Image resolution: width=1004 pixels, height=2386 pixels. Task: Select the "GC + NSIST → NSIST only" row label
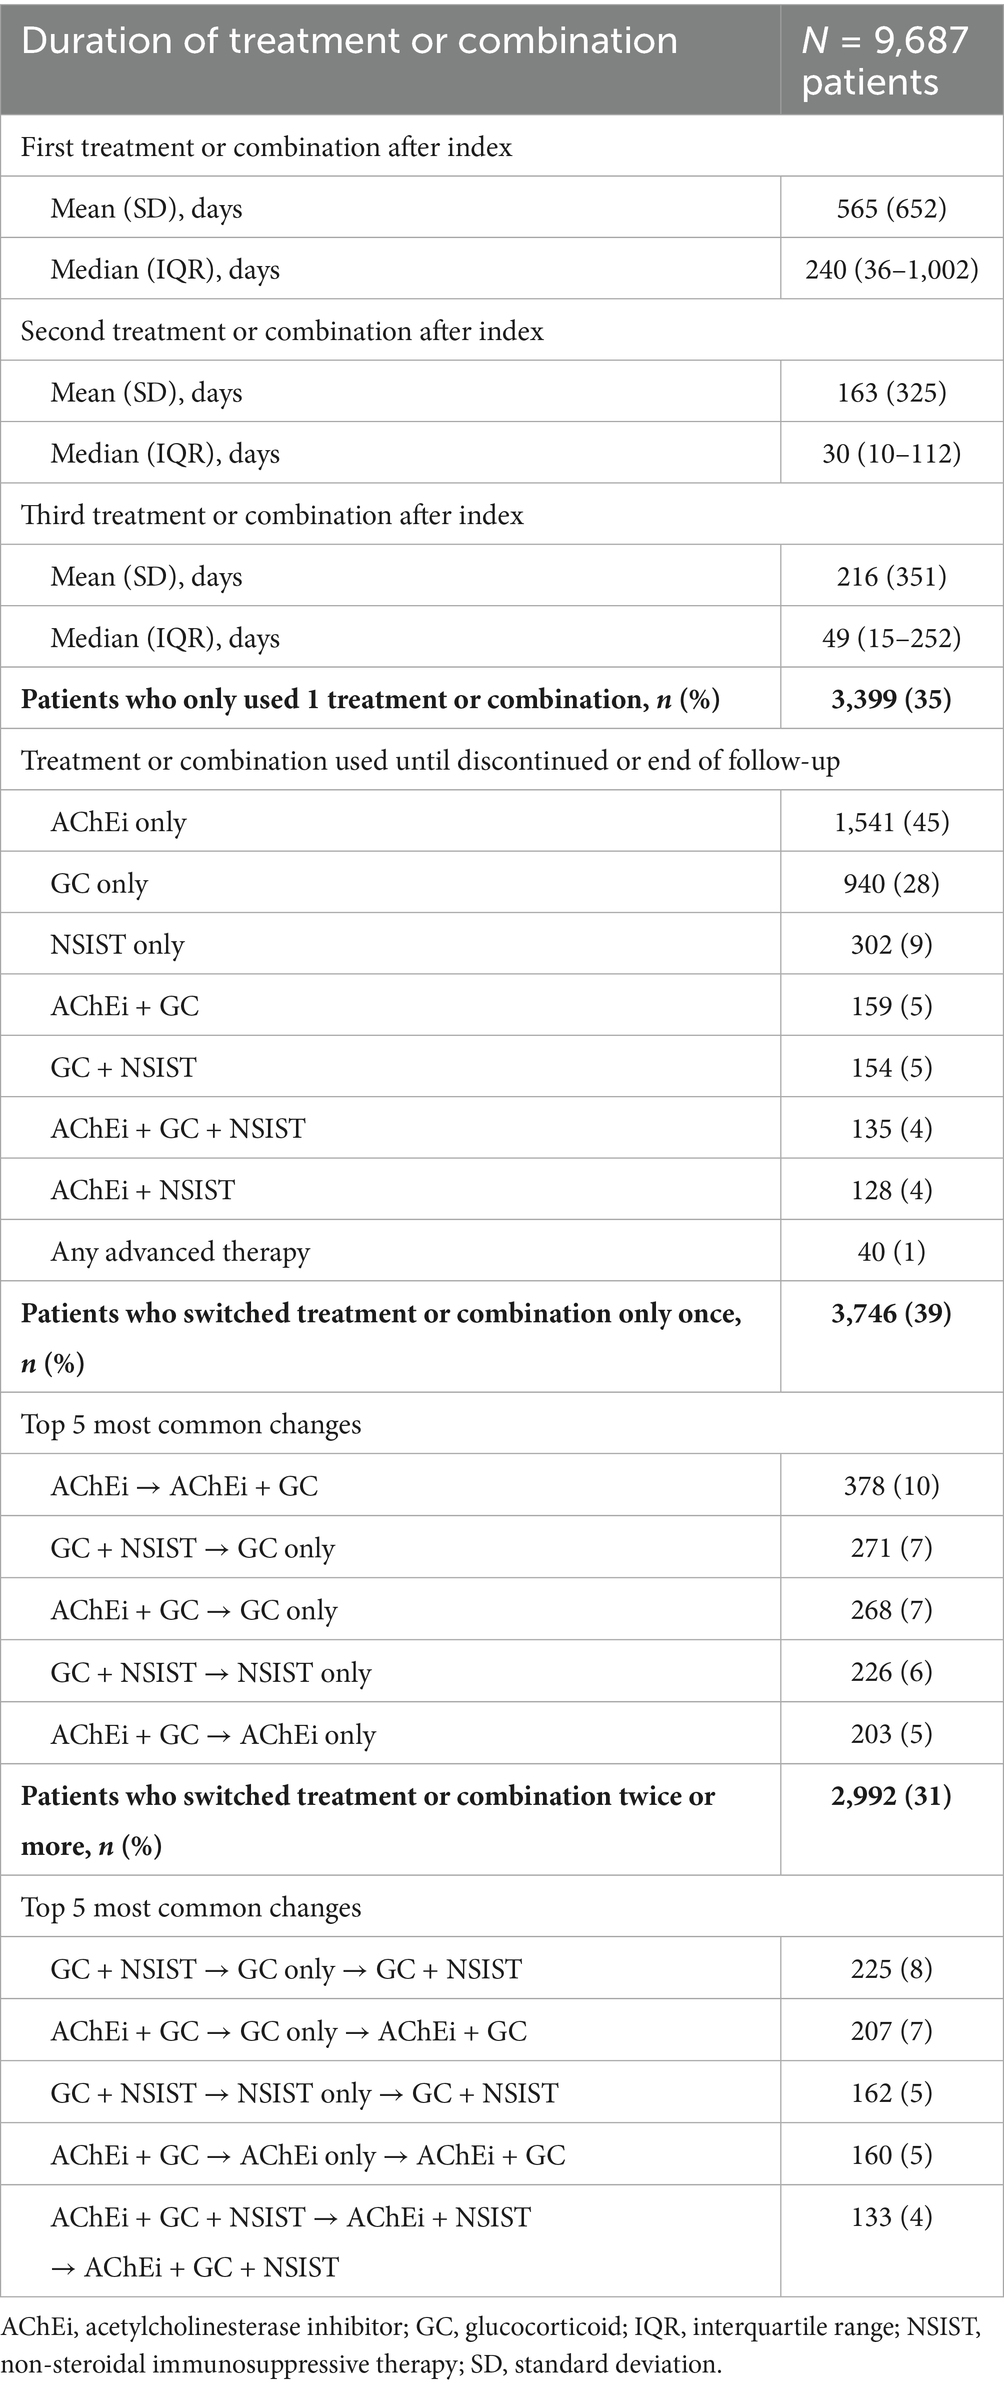coord(210,1672)
